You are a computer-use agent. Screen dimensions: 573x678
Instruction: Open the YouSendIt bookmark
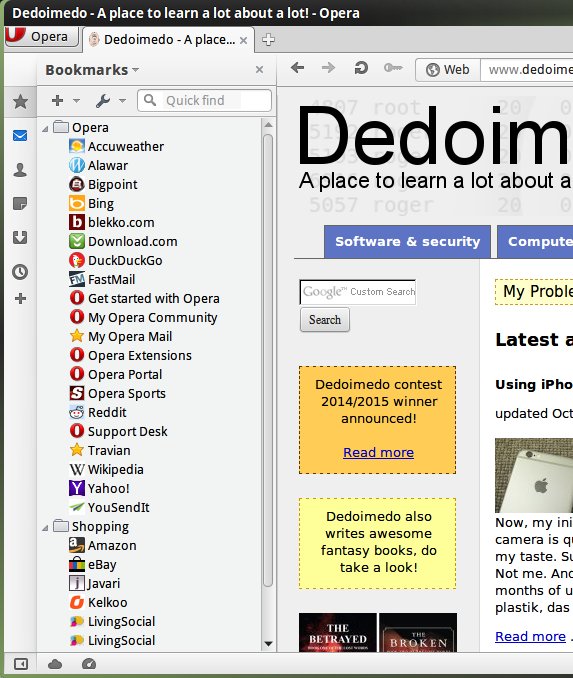point(109,508)
